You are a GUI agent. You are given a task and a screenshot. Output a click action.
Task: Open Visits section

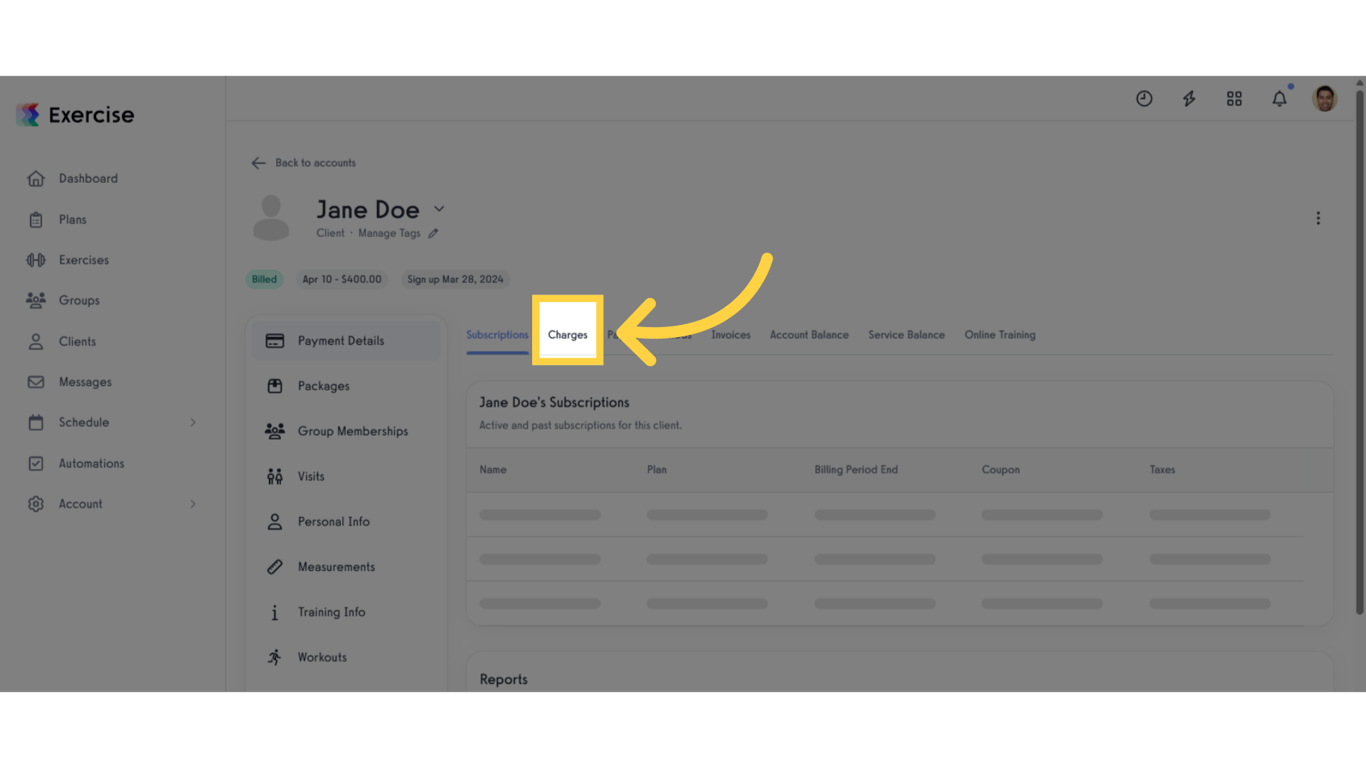346,477
